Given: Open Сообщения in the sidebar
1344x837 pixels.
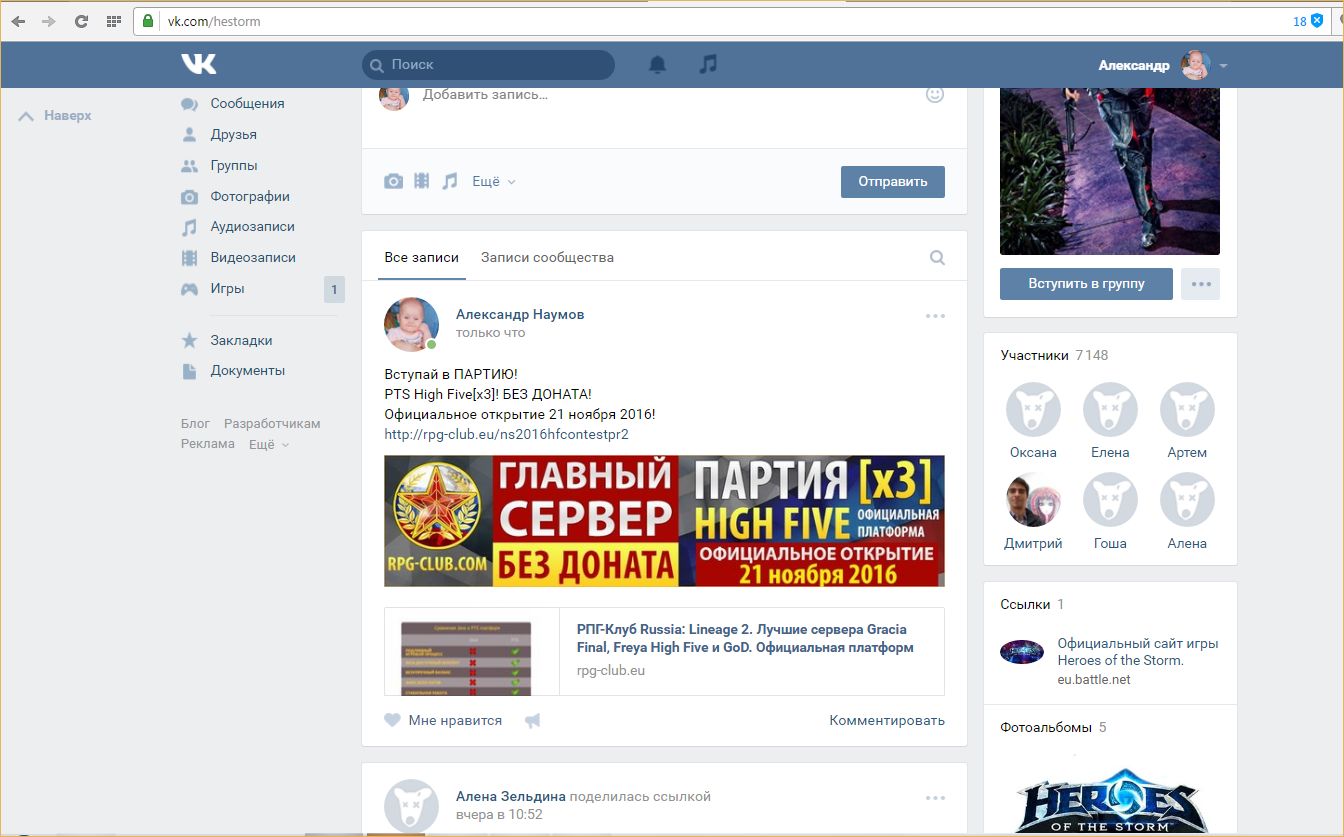Looking at the screenshot, I should coord(247,103).
